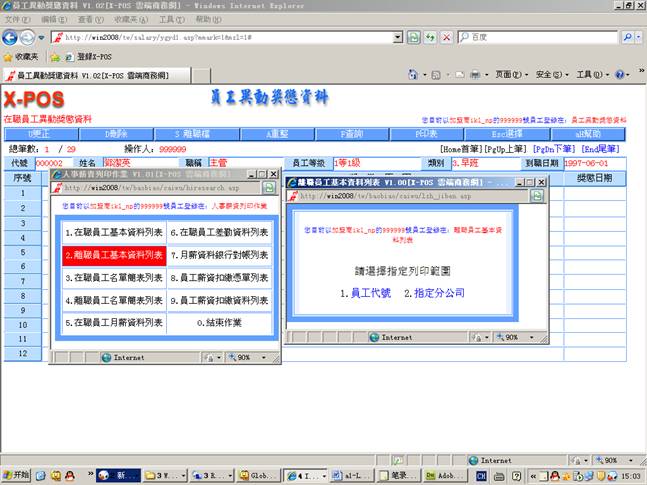Click the Stop loading icon in IE
This screenshot has height=485, width=647.
tap(445, 37)
